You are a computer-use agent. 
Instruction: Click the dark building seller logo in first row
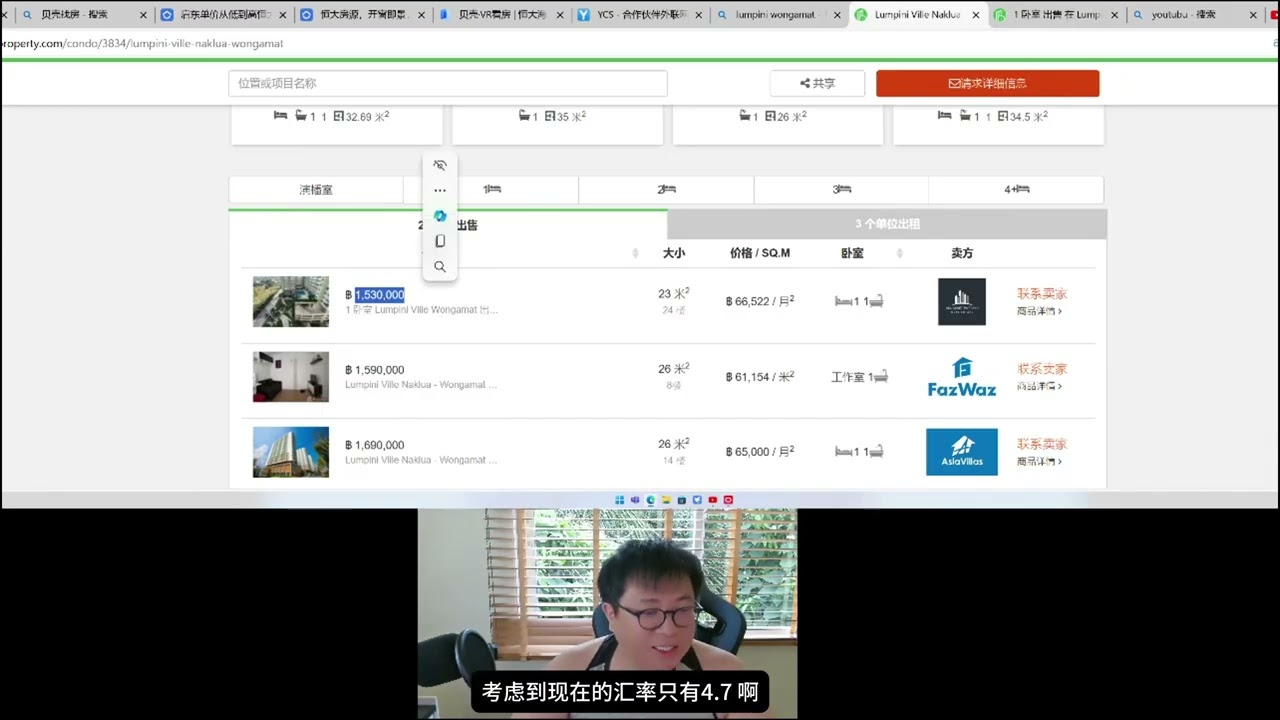[962, 301]
